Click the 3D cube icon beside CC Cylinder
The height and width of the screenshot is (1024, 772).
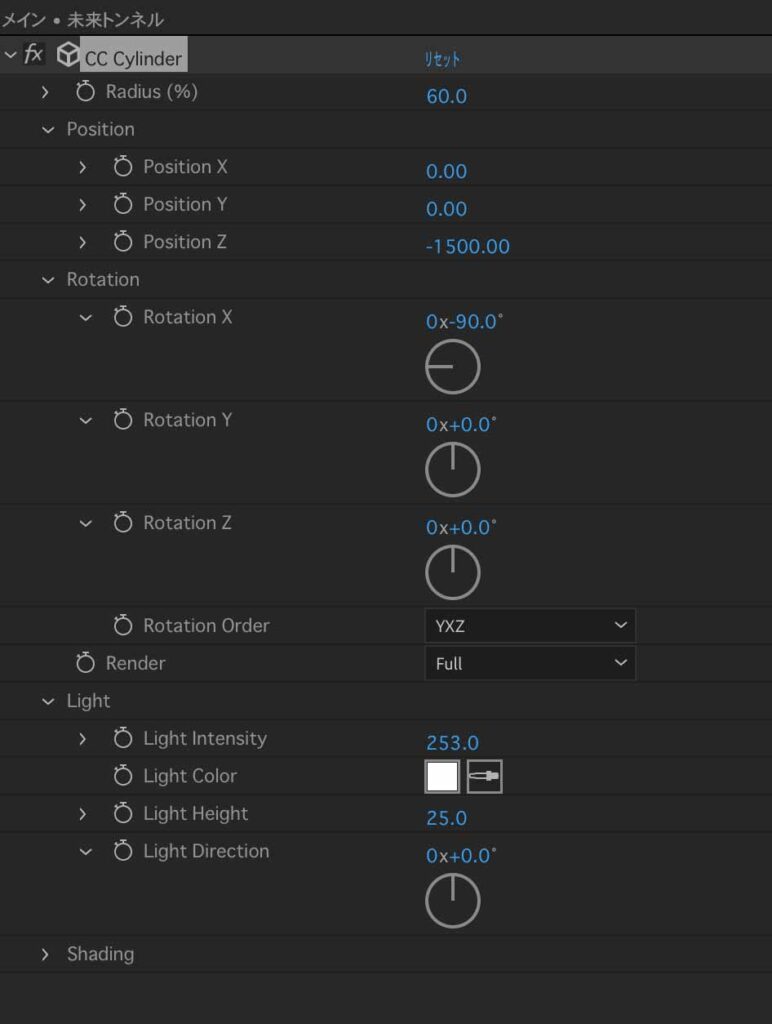(x=67, y=54)
